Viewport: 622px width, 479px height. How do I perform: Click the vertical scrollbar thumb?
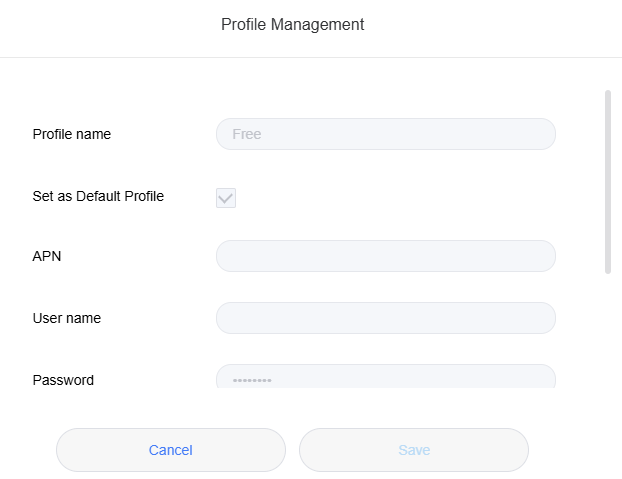coord(607,180)
